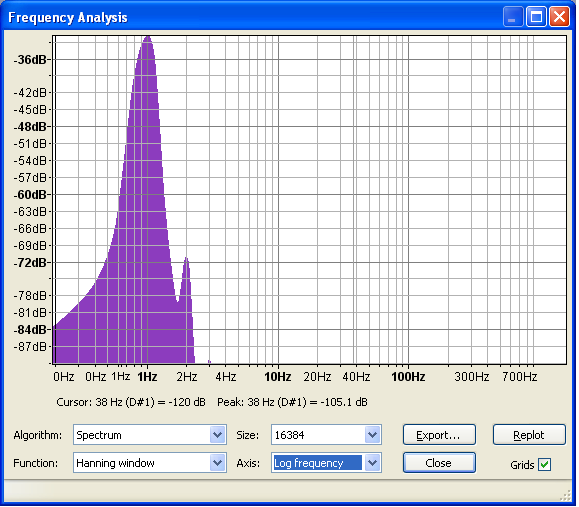Open the Algorithm dropdown arrow

(218, 435)
